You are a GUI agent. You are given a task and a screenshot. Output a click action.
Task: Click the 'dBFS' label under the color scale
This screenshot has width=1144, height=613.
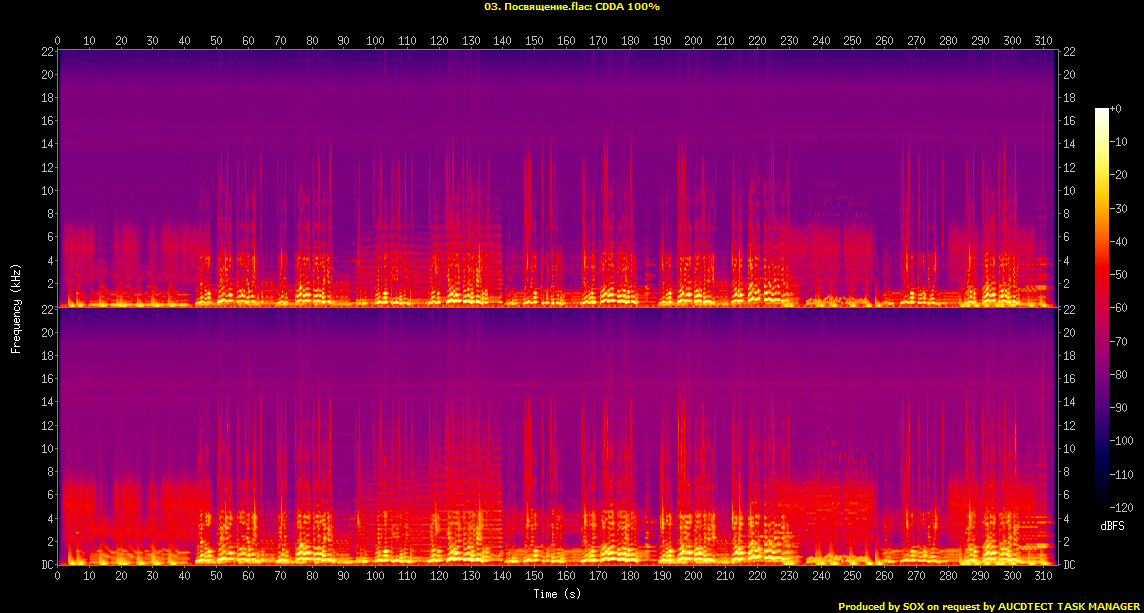pos(1113,525)
